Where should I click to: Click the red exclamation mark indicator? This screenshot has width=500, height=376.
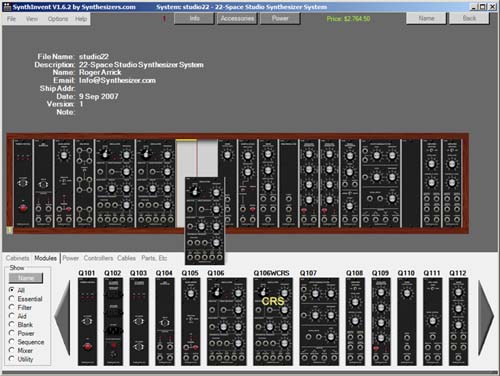pyautogui.click(x=164, y=19)
